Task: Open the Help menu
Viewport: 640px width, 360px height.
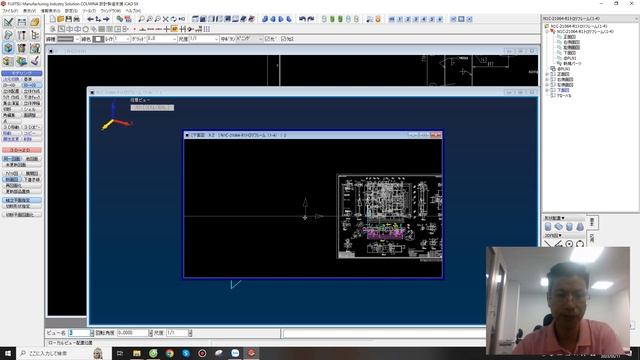Action: pos(133,11)
